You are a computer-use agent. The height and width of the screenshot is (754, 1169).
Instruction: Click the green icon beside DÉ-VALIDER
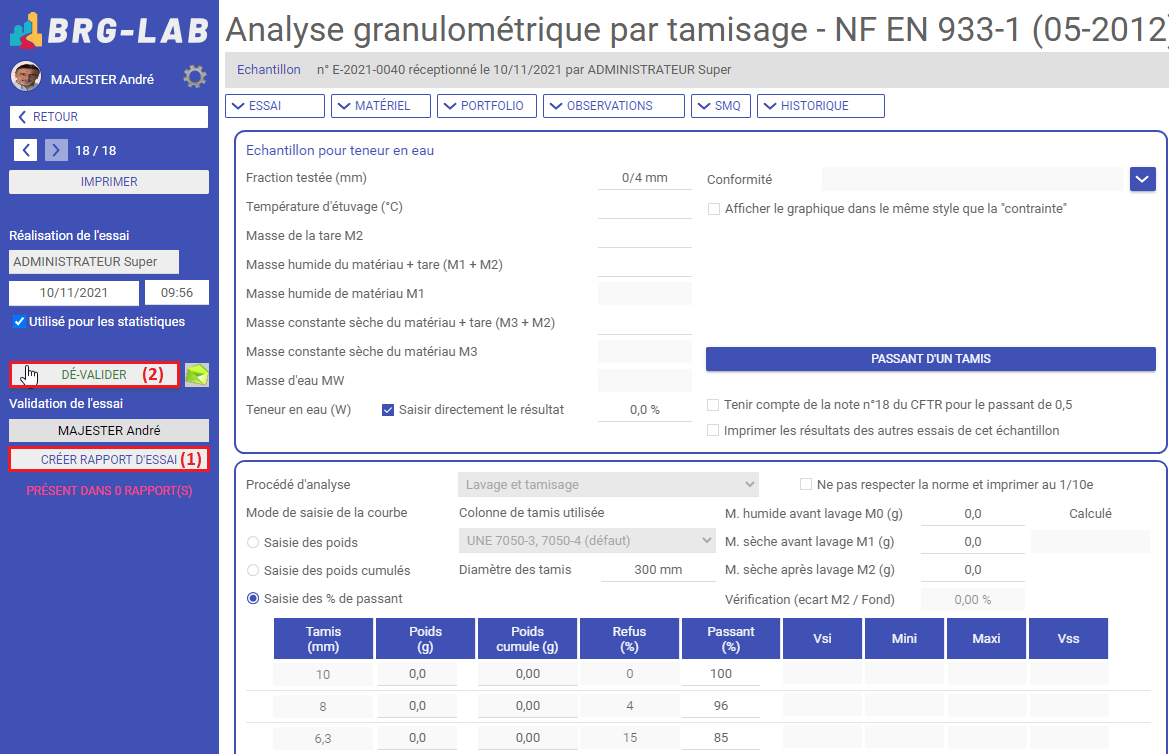[197, 374]
